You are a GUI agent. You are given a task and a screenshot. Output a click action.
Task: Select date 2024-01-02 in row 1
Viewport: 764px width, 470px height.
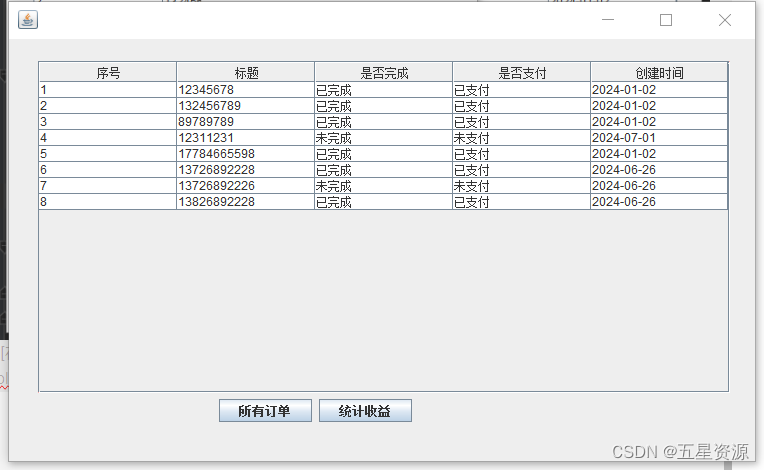[x=659, y=90]
